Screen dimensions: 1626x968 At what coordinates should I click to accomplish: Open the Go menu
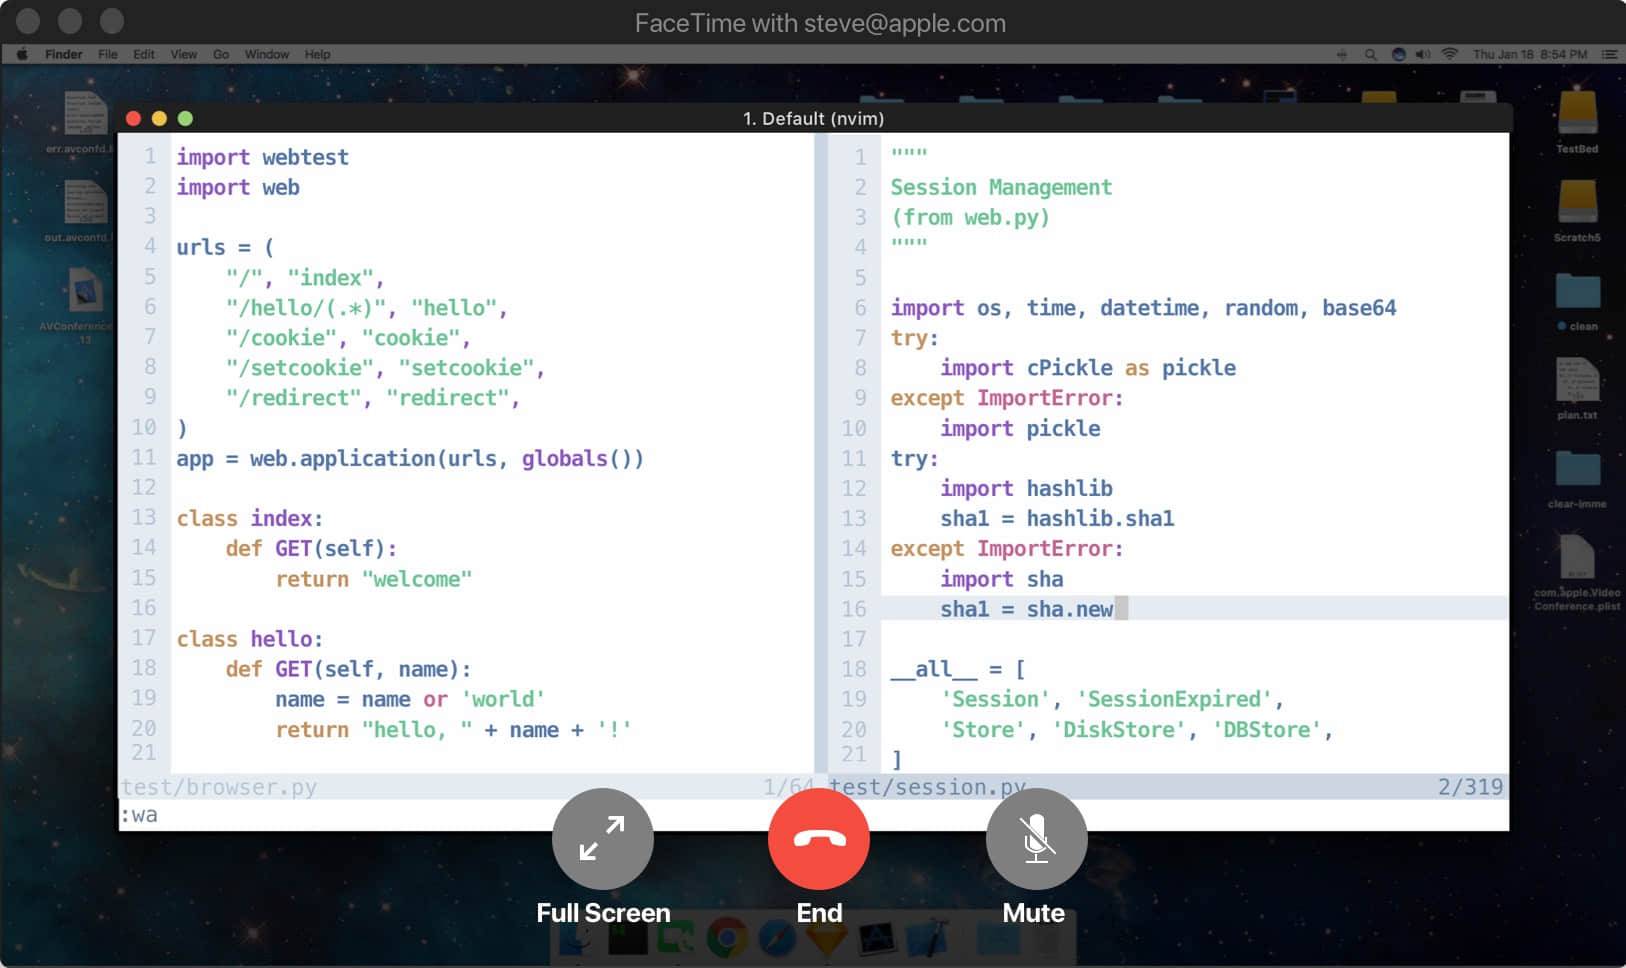coord(221,54)
